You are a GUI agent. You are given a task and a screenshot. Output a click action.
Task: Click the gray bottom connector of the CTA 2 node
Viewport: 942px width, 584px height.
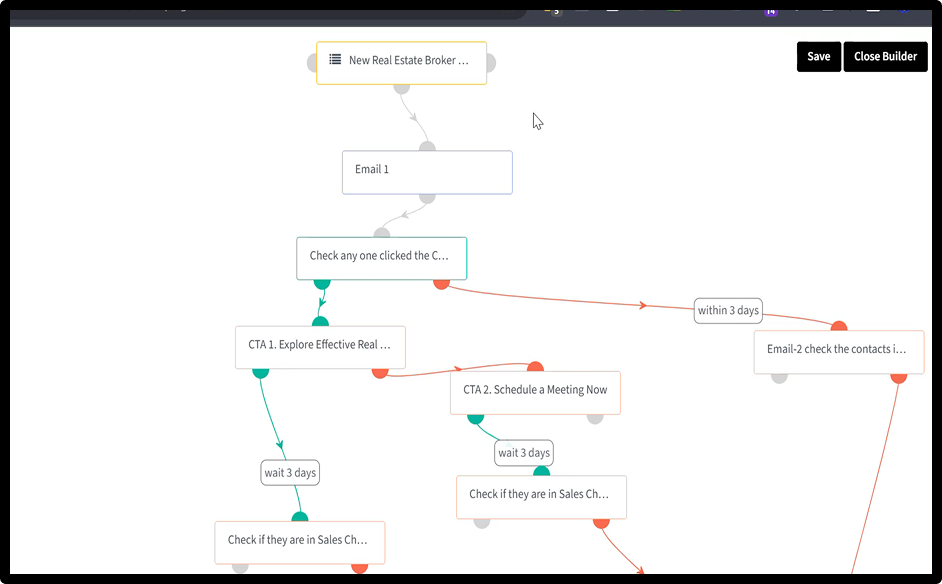(x=595, y=419)
